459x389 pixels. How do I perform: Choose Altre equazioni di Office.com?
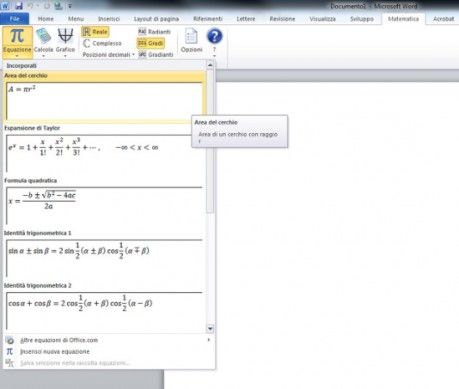(108, 340)
